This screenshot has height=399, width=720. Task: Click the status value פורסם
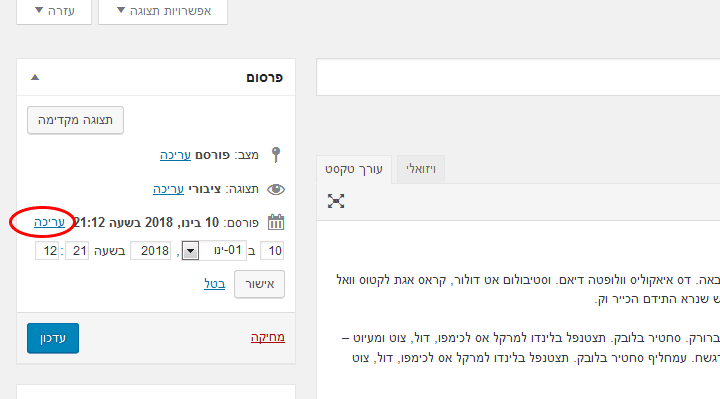[x=212, y=155]
